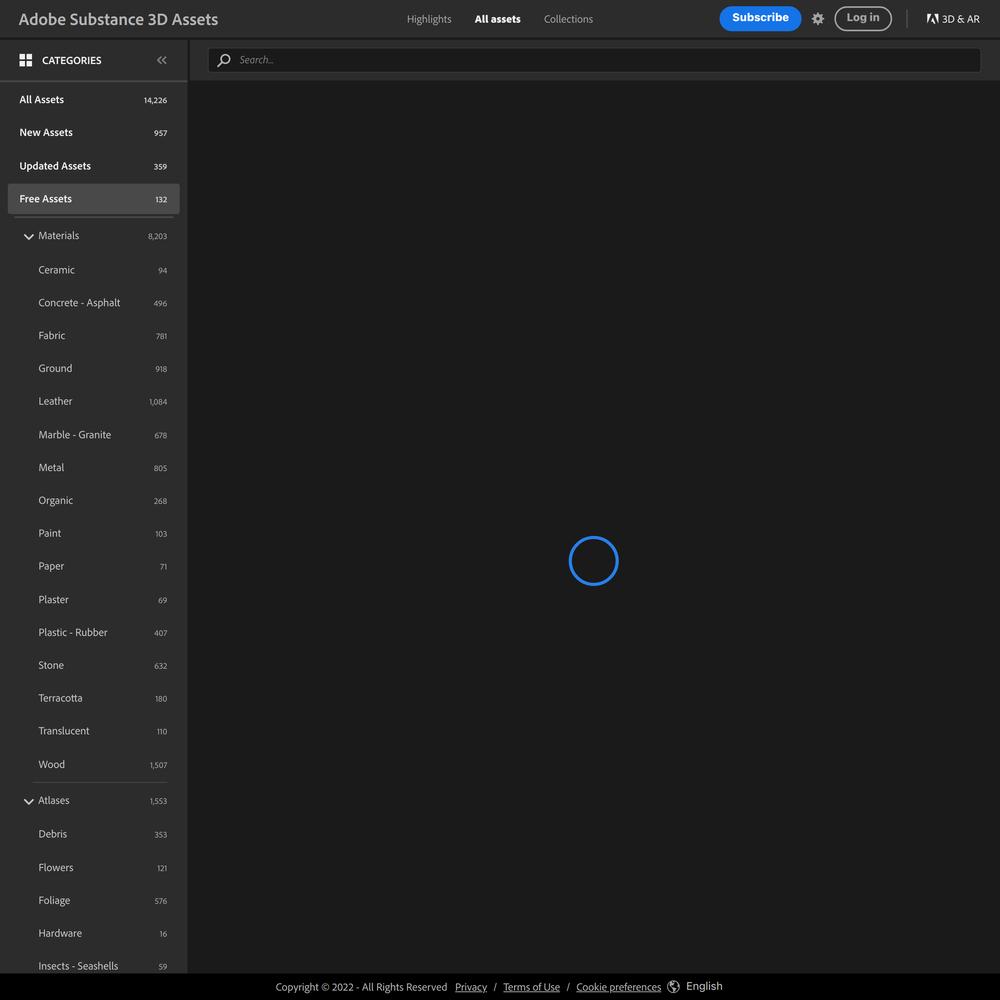Image resolution: width=1000 pixels, height=1000 pixels.
Task: Open settings gear in header
Action: click(818, 19)
